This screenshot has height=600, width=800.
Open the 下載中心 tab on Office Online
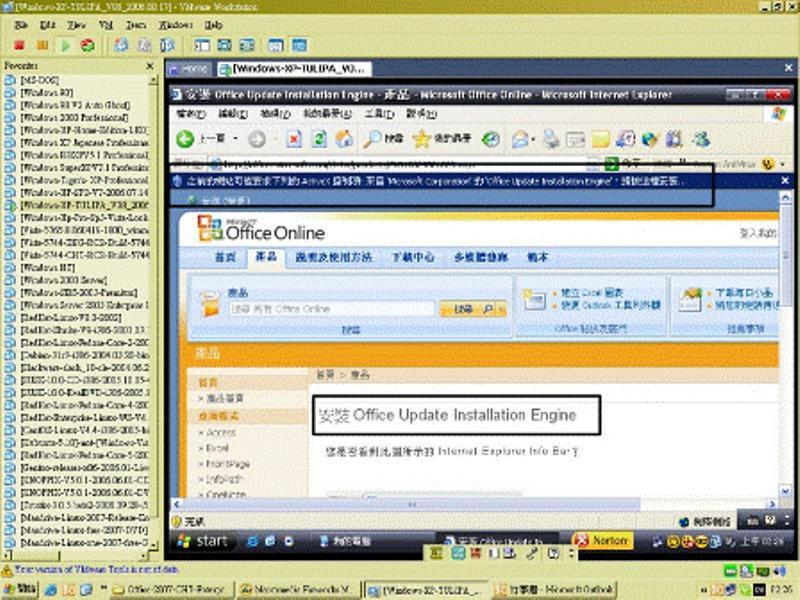pos(413,257)
